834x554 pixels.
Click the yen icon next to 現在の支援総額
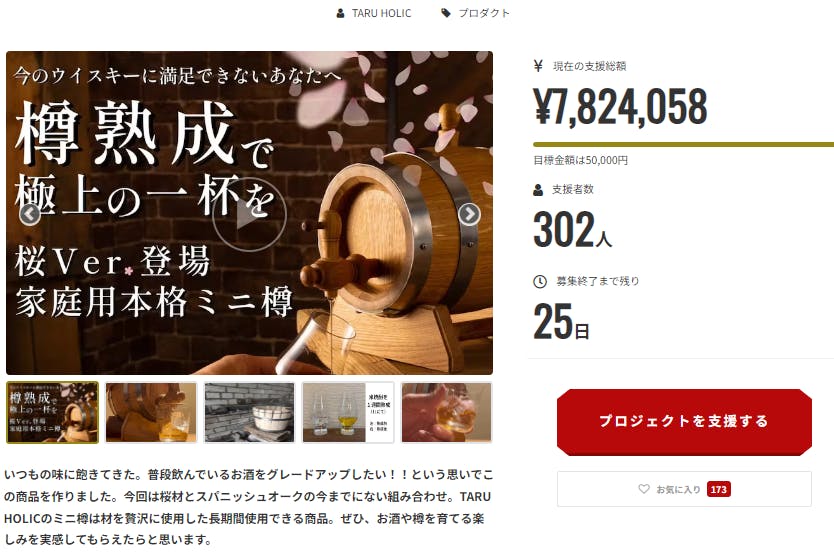[538, 66]
